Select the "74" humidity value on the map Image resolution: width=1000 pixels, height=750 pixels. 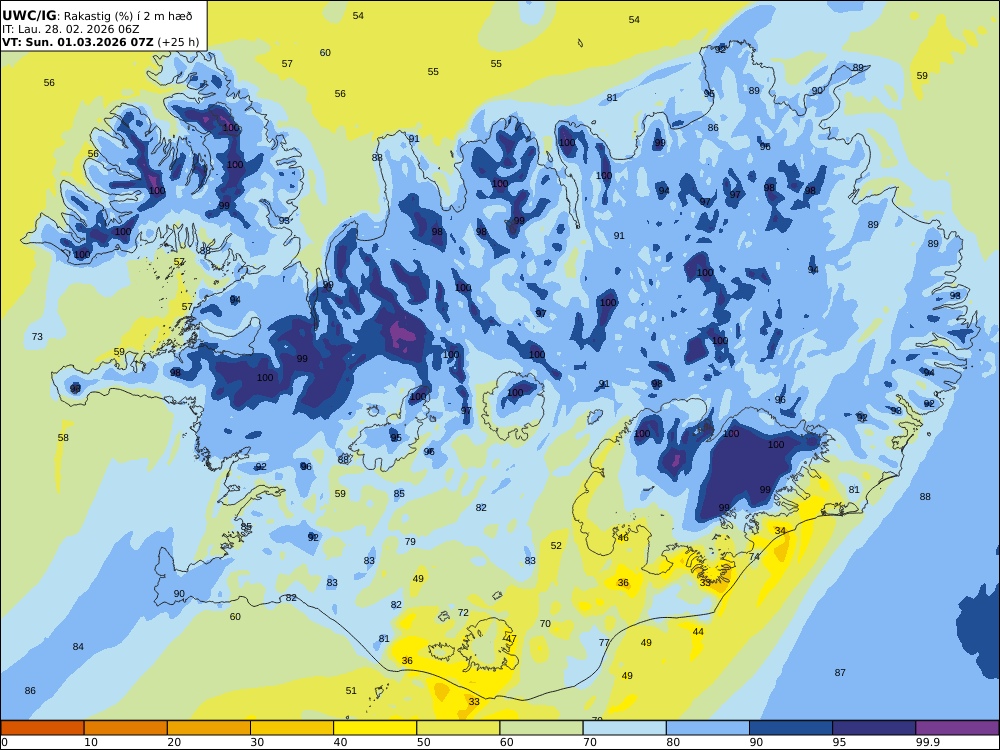[754, 557]
